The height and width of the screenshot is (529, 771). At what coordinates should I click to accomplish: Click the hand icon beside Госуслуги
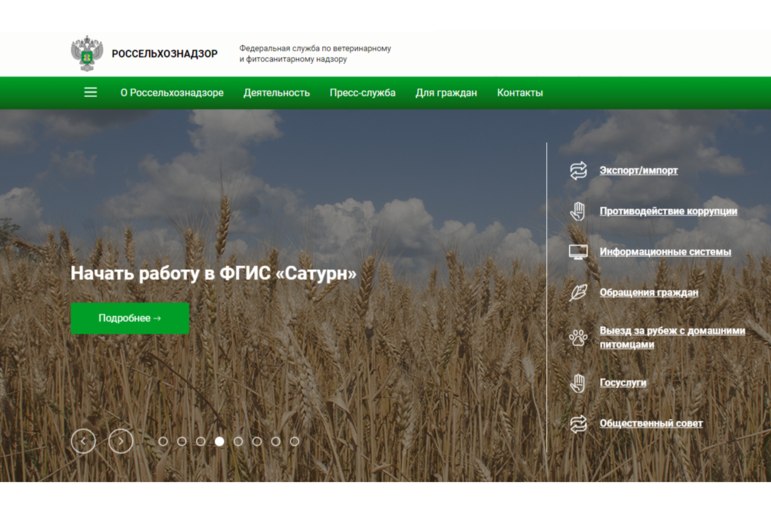pos(578,383)
